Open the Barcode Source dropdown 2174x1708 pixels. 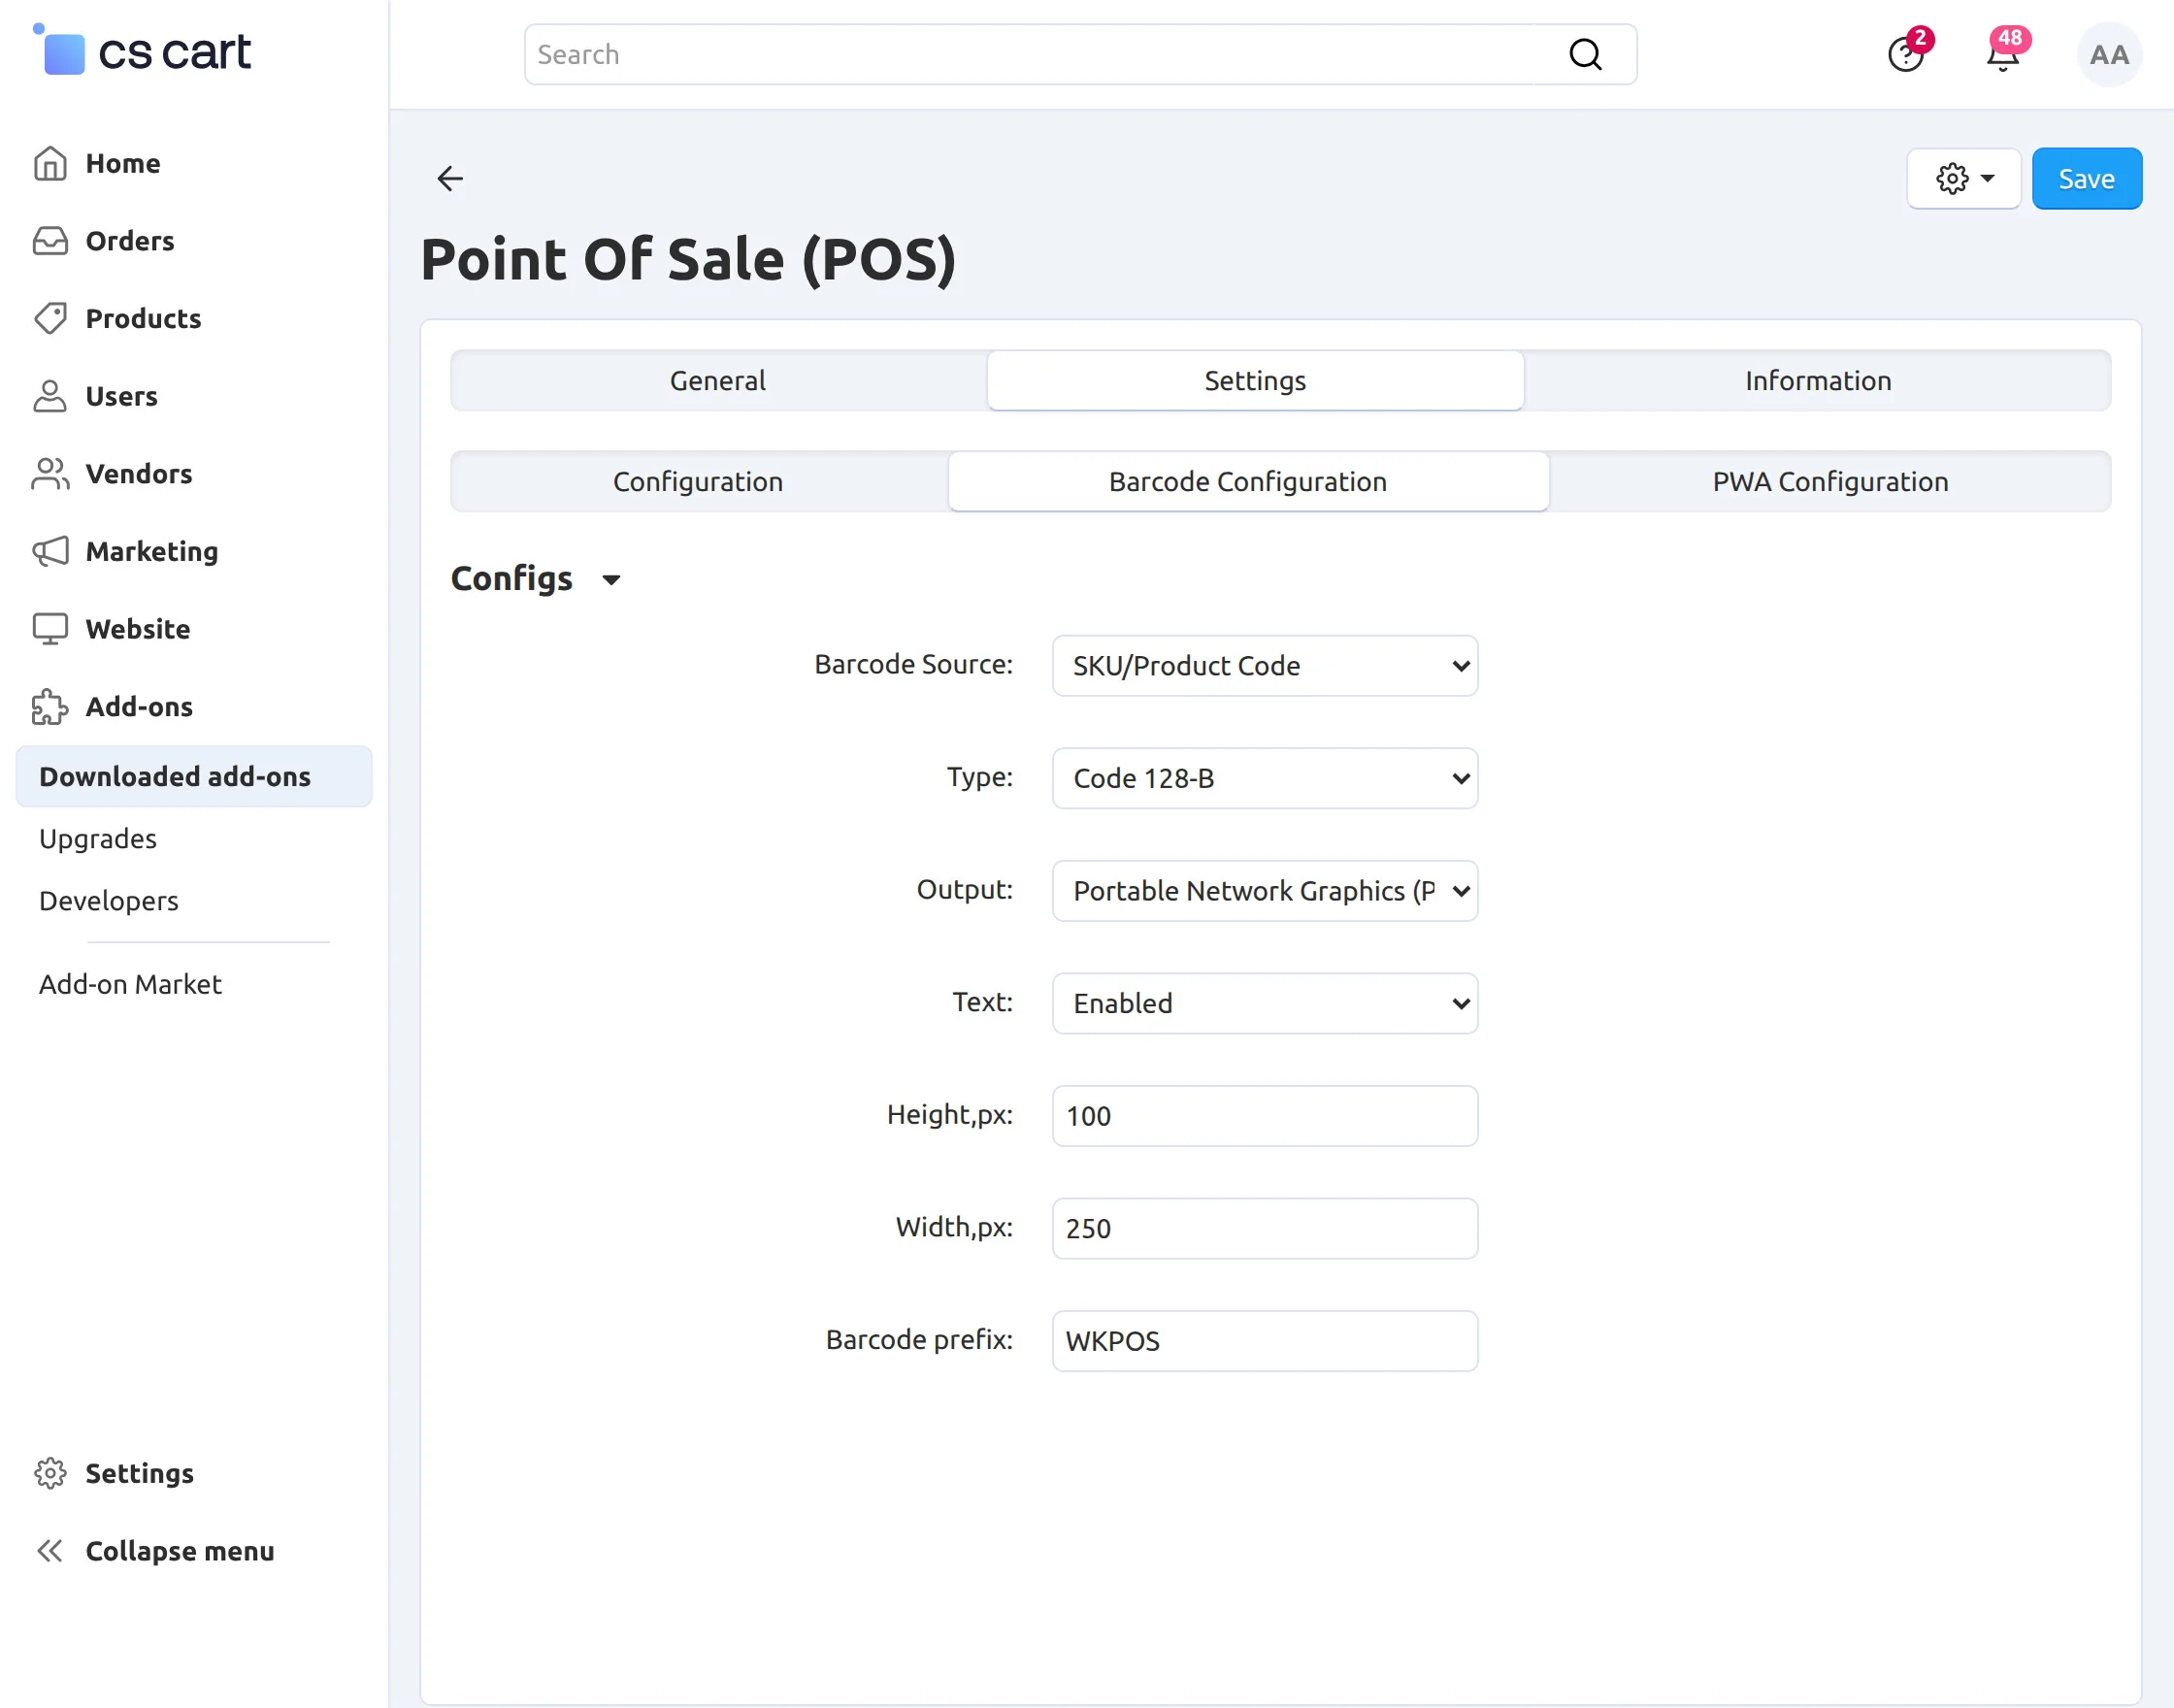tap(1264, 666)
